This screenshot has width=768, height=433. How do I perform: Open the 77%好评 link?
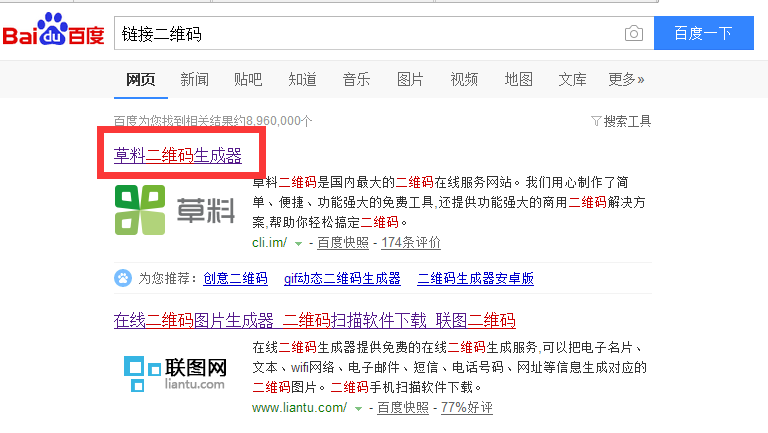click(466, 408)
